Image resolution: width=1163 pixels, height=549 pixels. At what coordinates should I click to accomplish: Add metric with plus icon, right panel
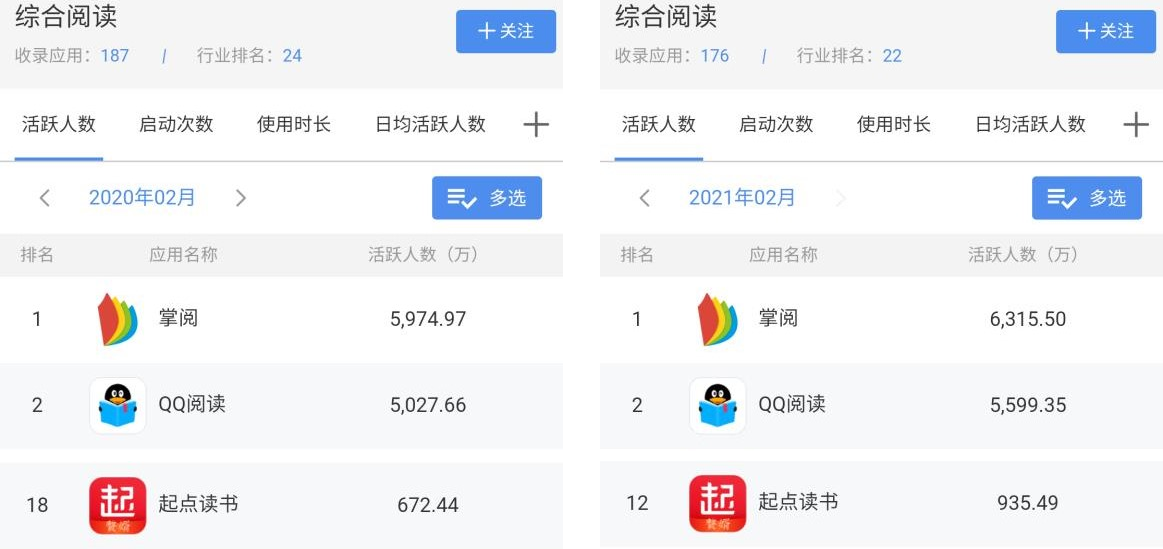click(1136, 125)
